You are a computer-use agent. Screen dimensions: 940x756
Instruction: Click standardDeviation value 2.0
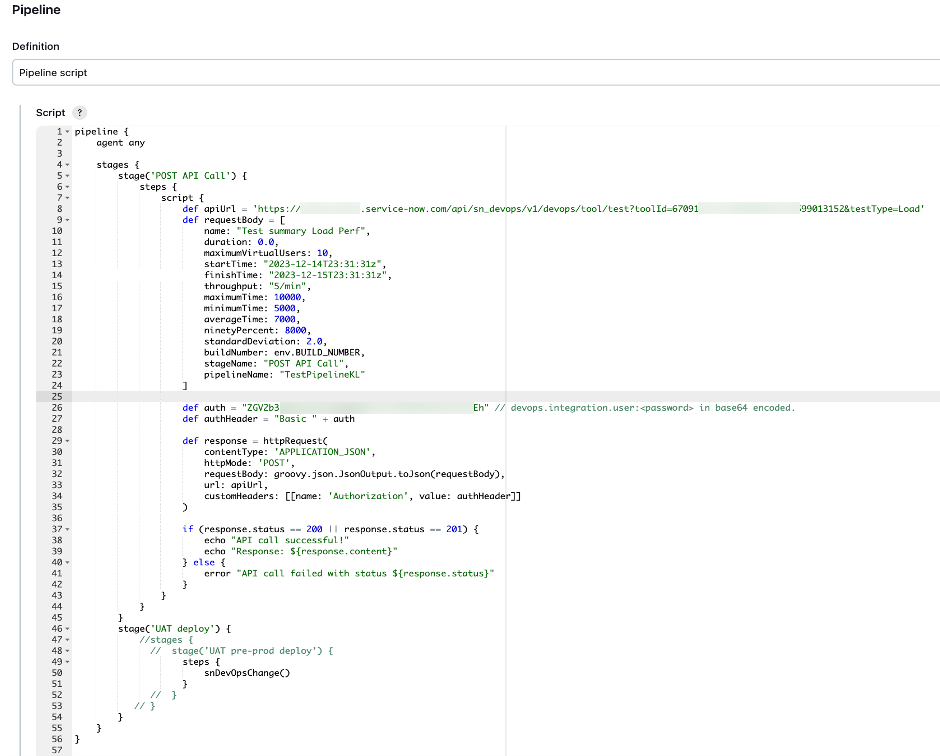pos(314,341)
